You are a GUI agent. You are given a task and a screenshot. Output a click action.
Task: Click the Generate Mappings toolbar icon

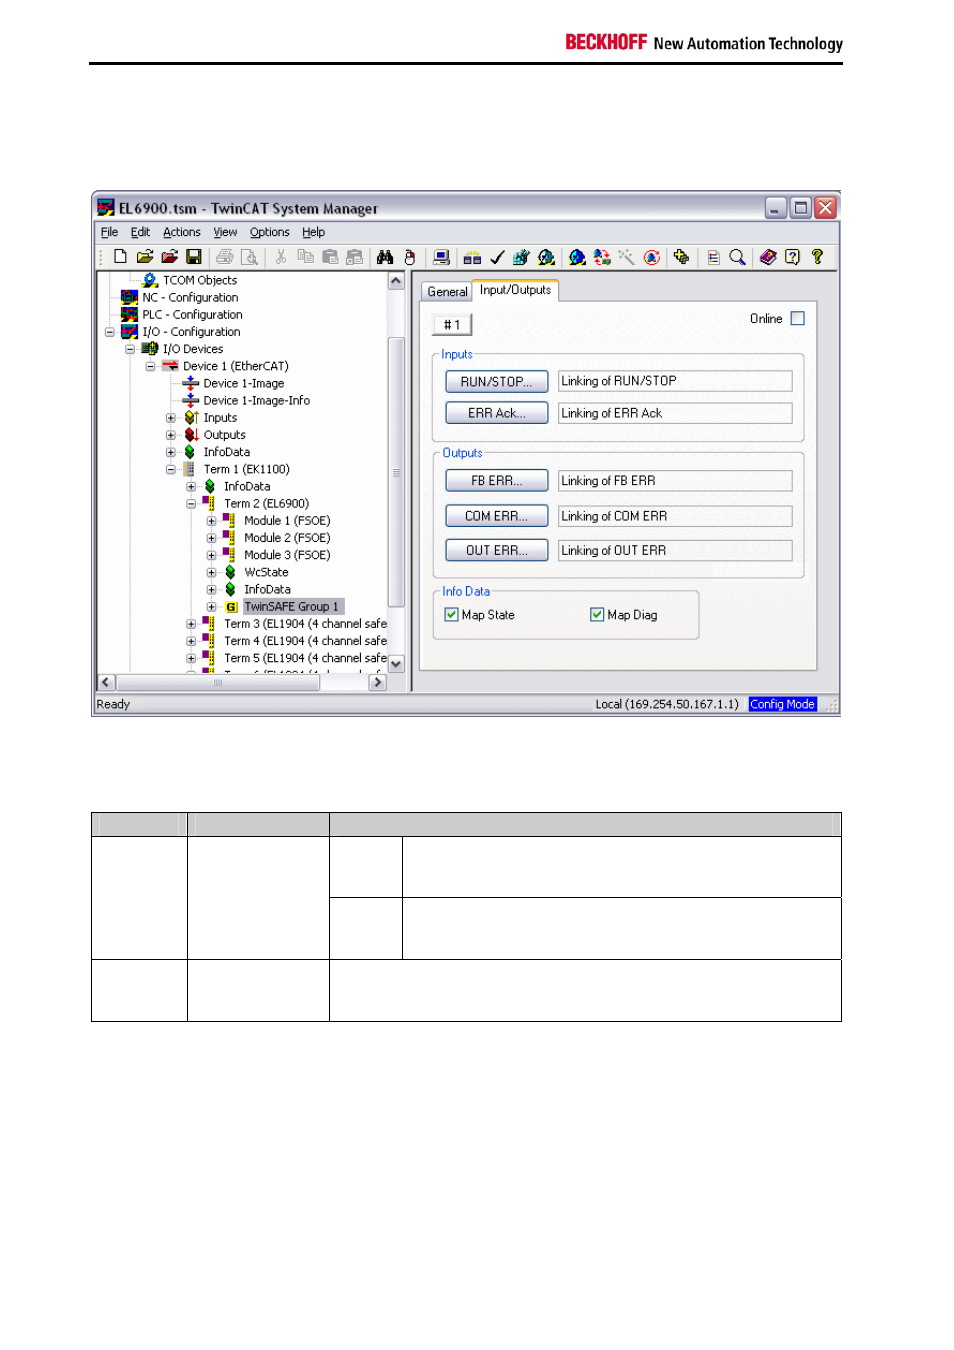[x=472, y=257]
